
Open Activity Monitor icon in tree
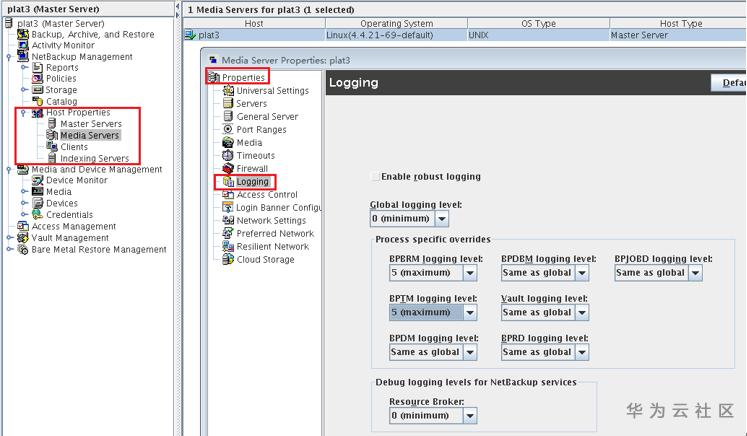[x=22, y=45]
